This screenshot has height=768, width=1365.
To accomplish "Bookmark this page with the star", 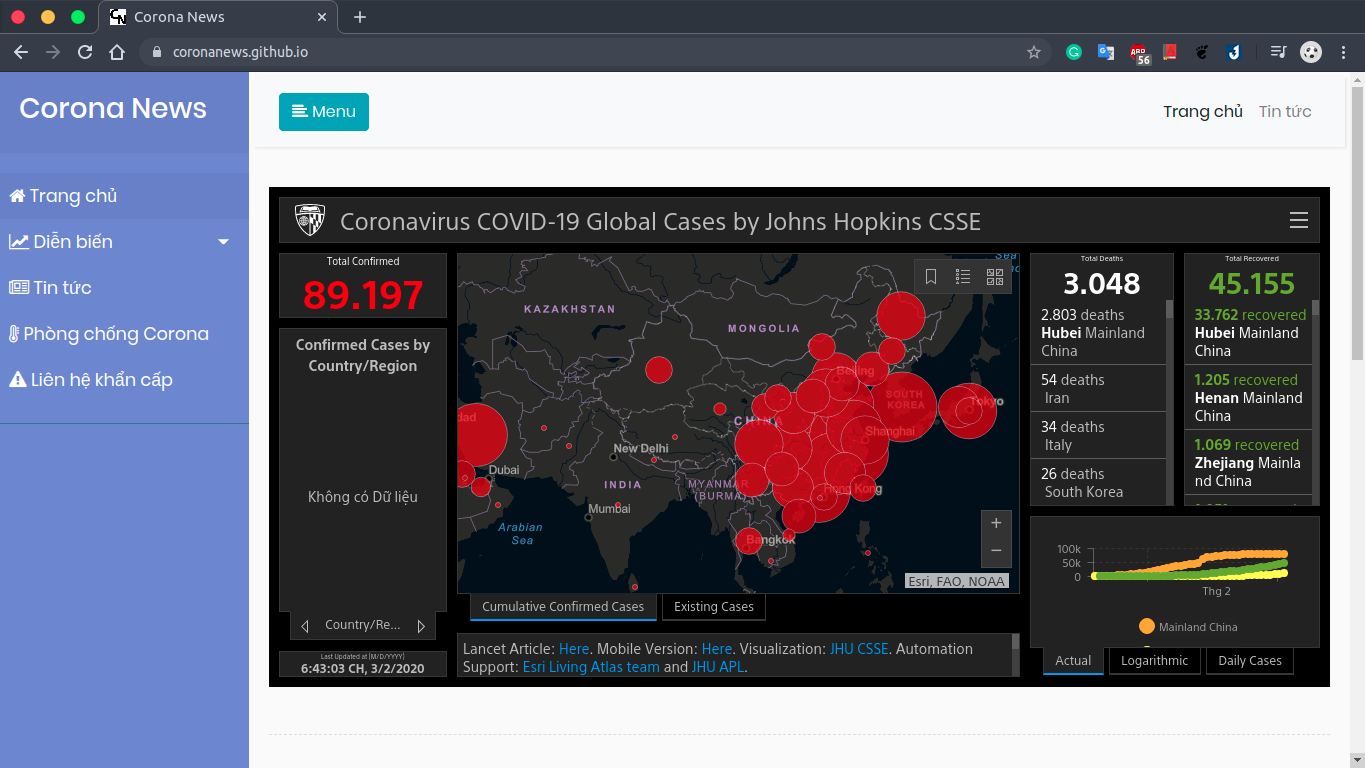I will coord(1034,52).
